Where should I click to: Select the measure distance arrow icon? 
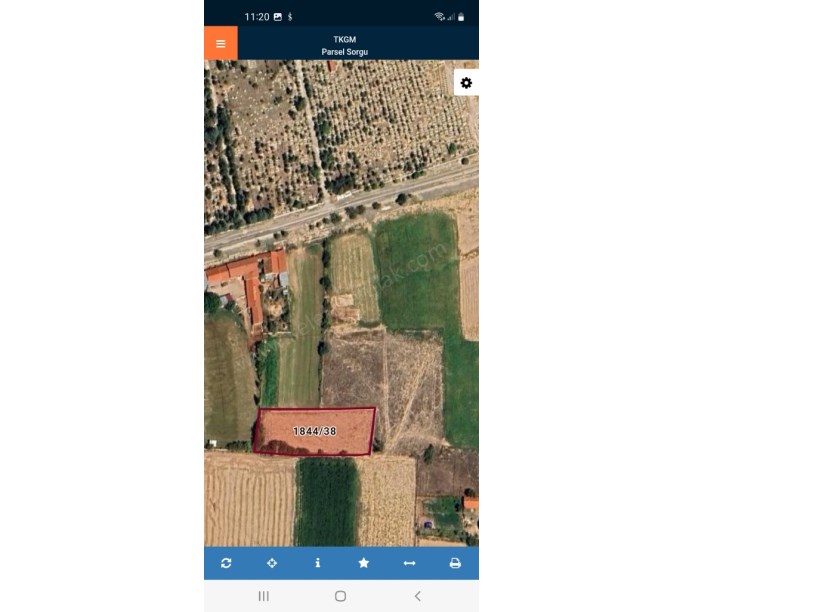click(x=410, y=563)
